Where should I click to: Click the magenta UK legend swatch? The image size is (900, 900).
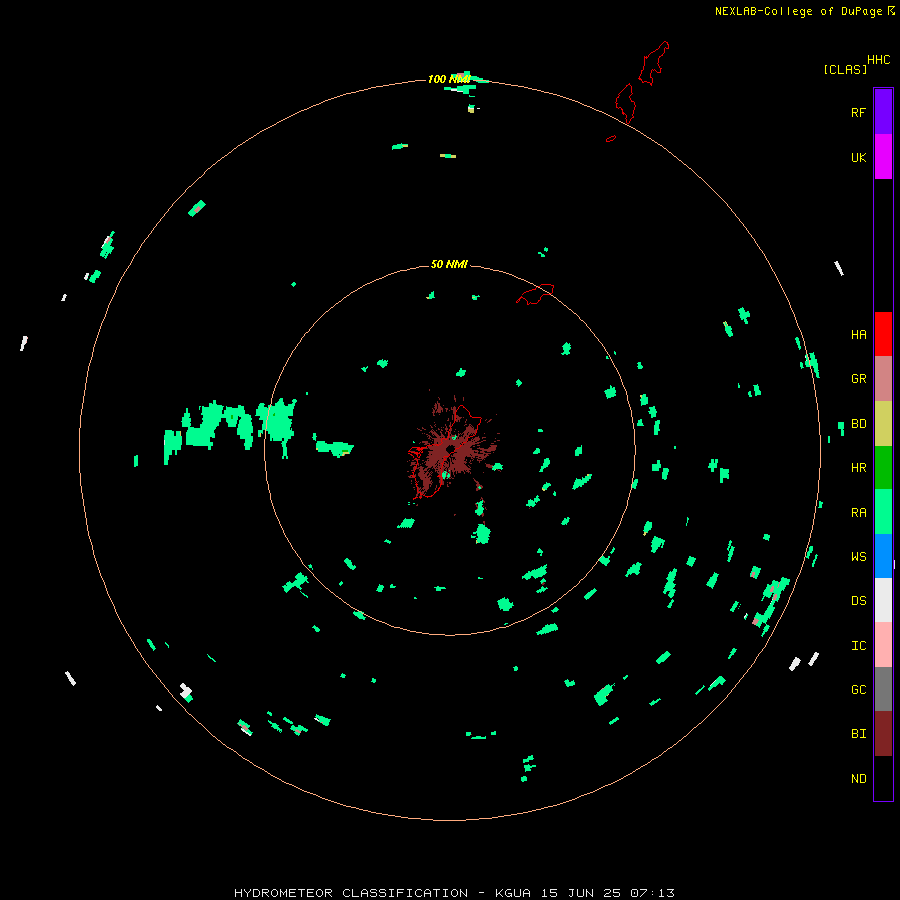pyautogui.click(x=883, y=157)
